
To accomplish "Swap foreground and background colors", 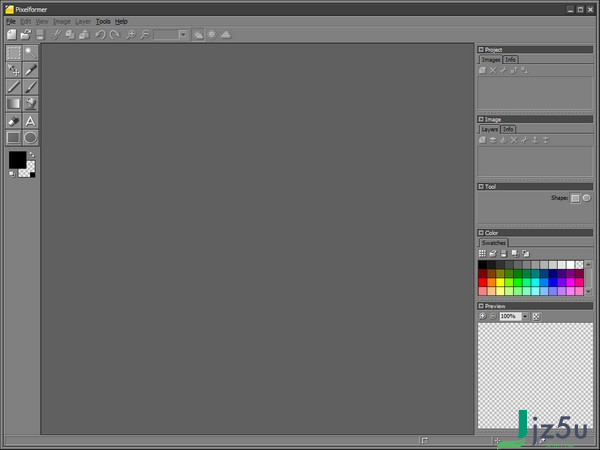I will click(x=32, y=155).
